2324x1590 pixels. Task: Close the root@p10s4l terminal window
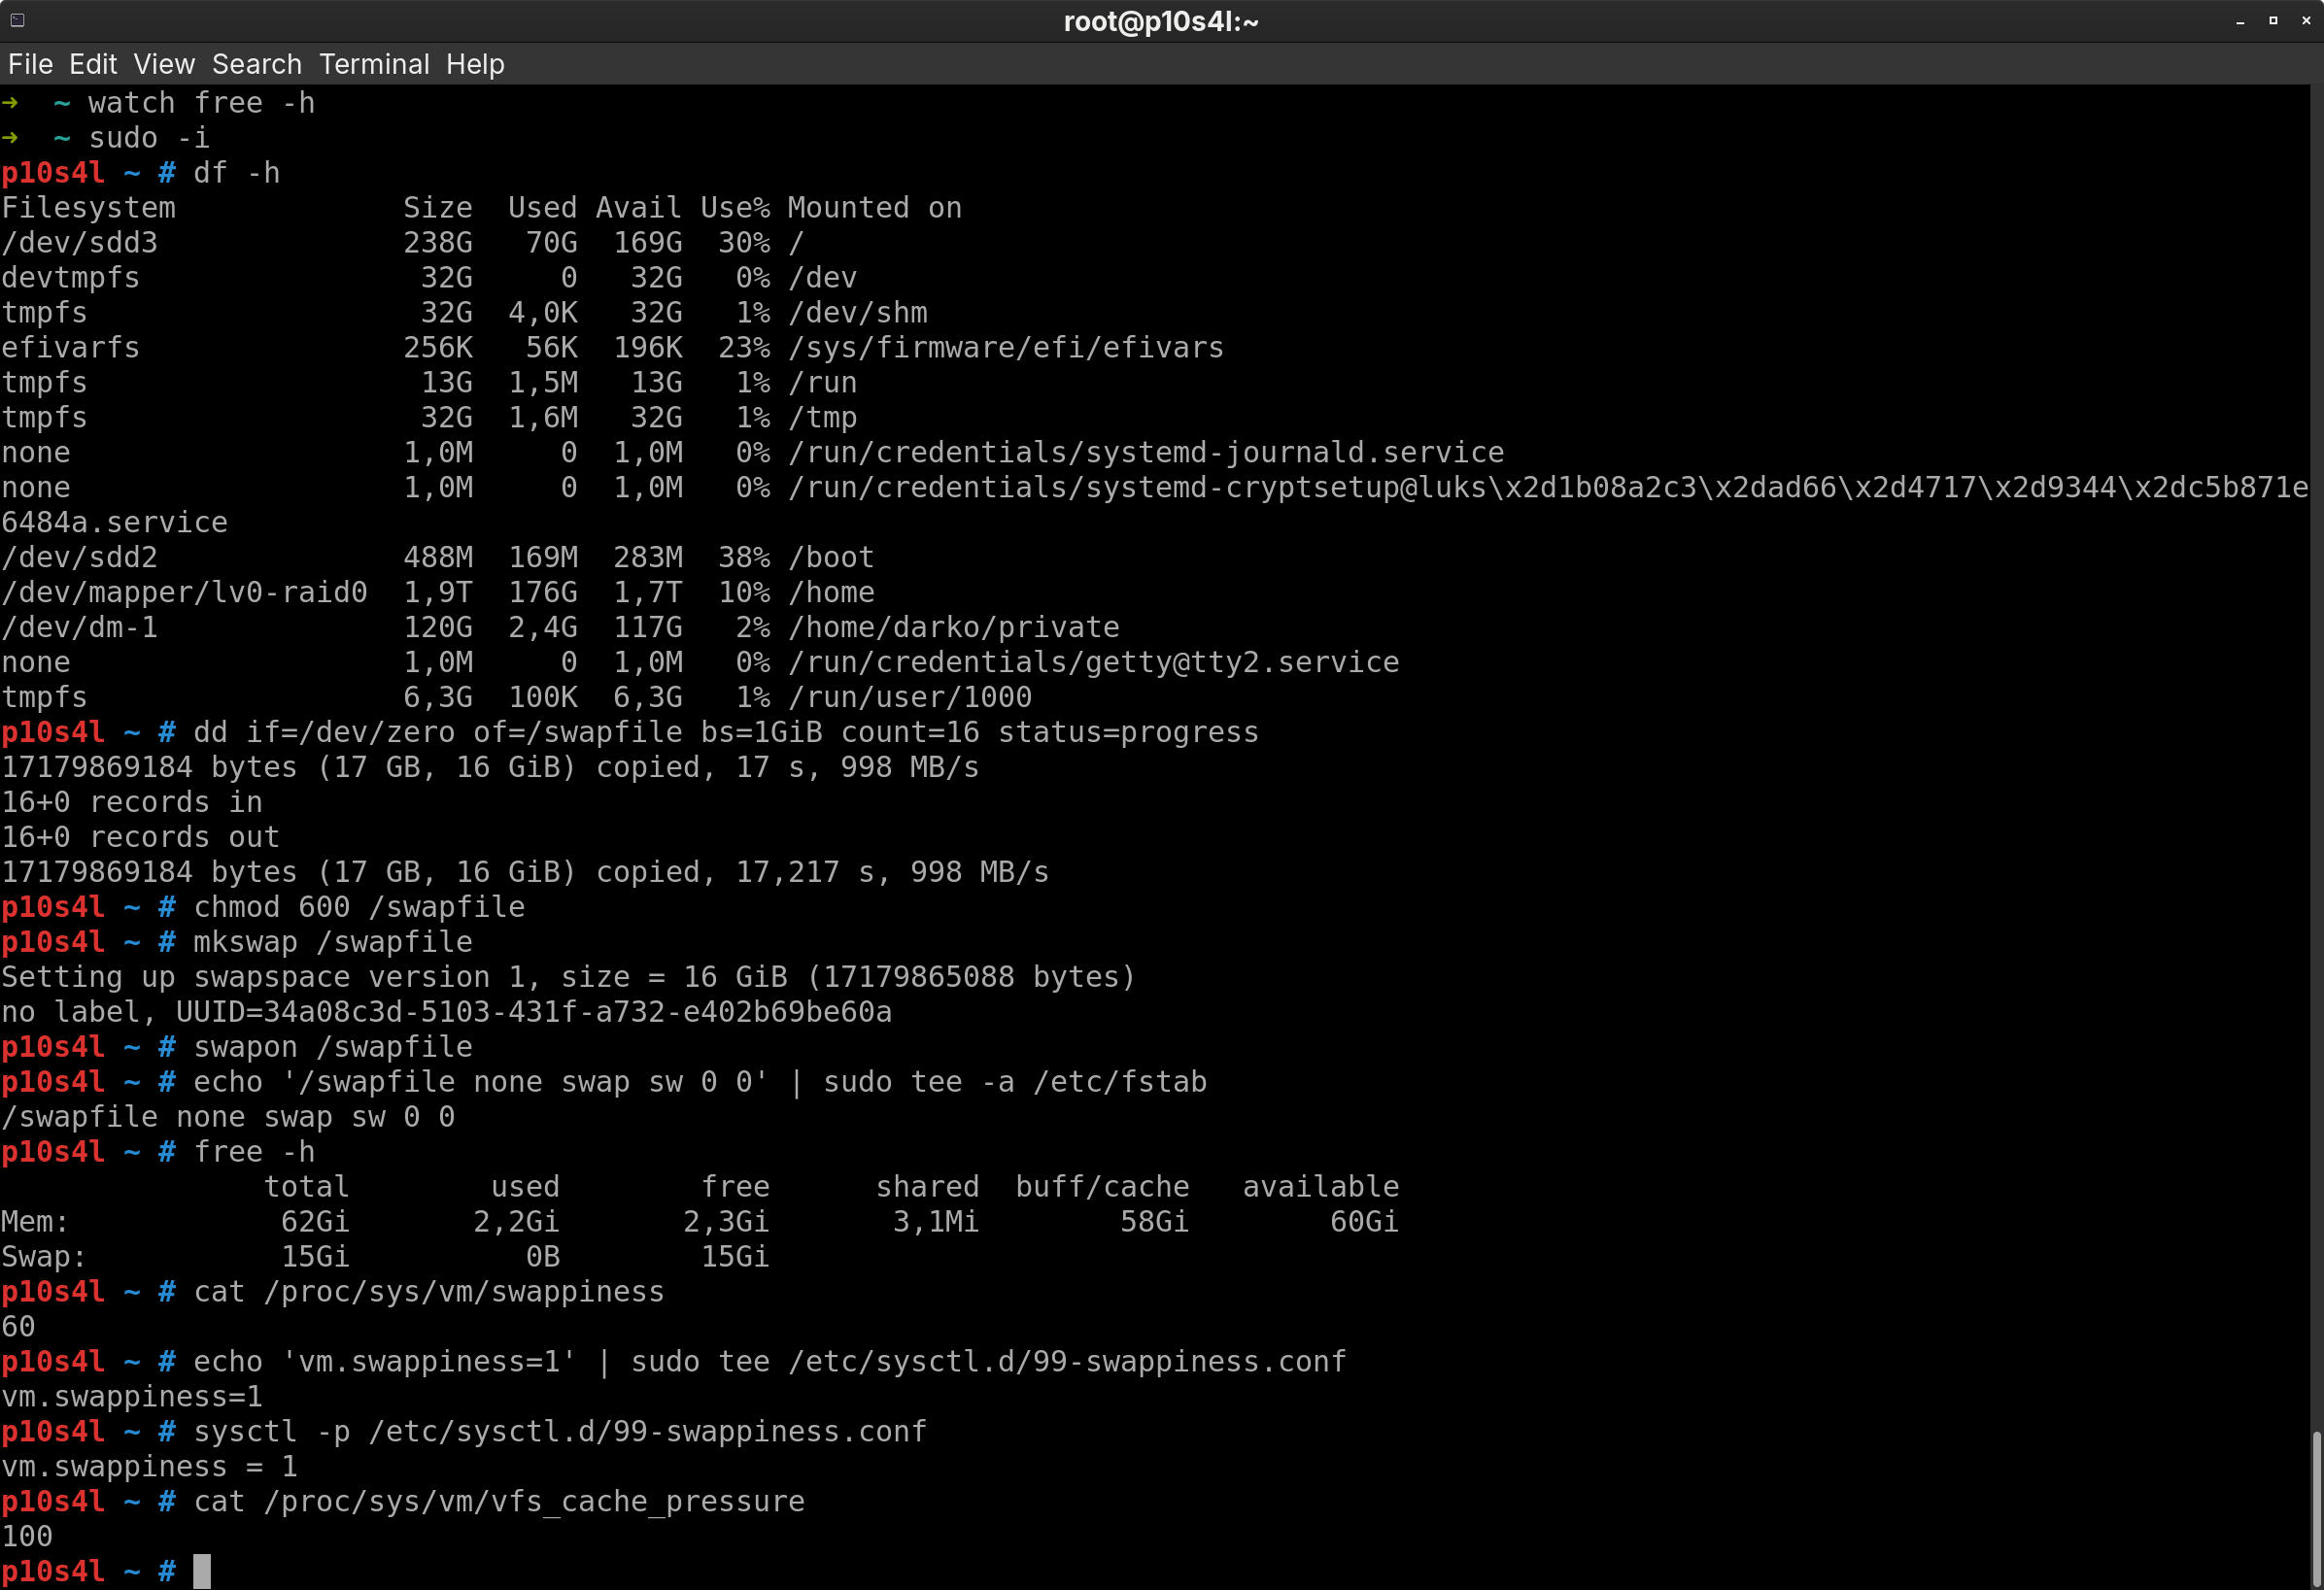(2306, 21)
